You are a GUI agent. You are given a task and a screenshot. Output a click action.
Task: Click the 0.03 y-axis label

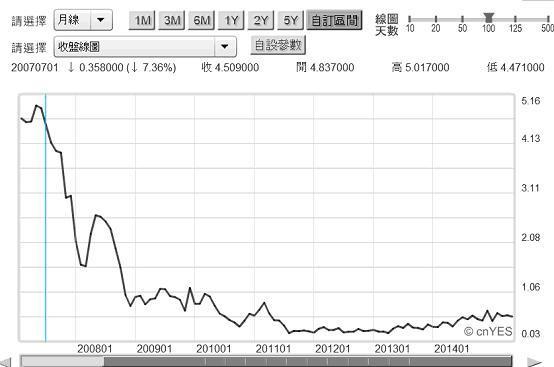click(531, 333)
